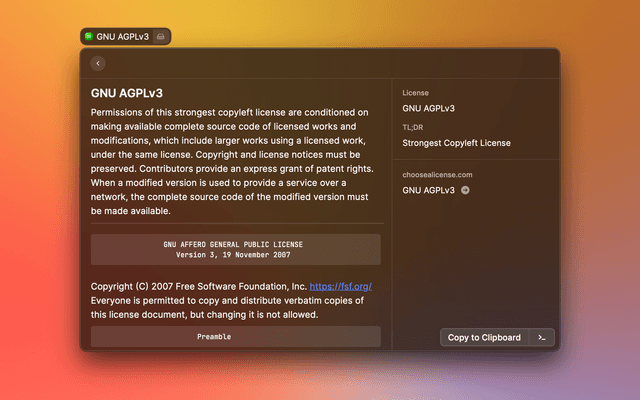Viewport: 640px width, 400px height.
Task: Click the Copyright 2007 Free Software Foundation text
Action: [198, 286]
